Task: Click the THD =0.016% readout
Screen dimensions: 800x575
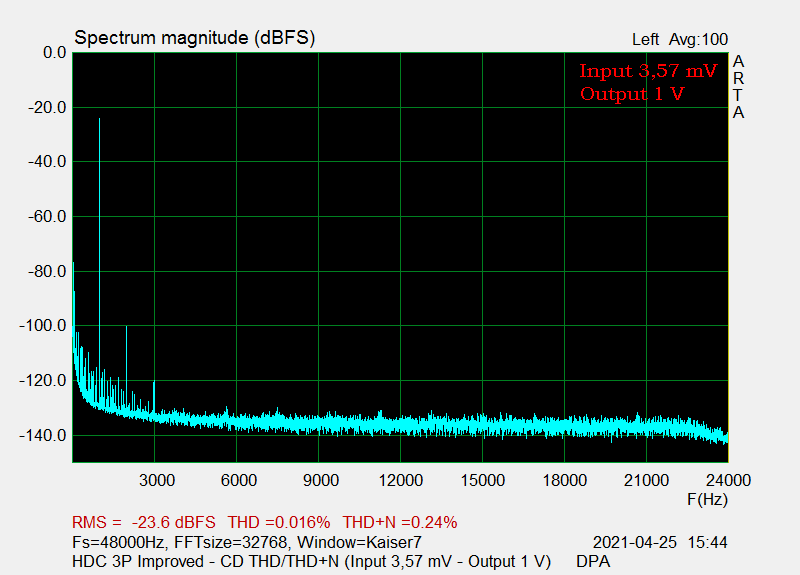Action: point(279,522)
